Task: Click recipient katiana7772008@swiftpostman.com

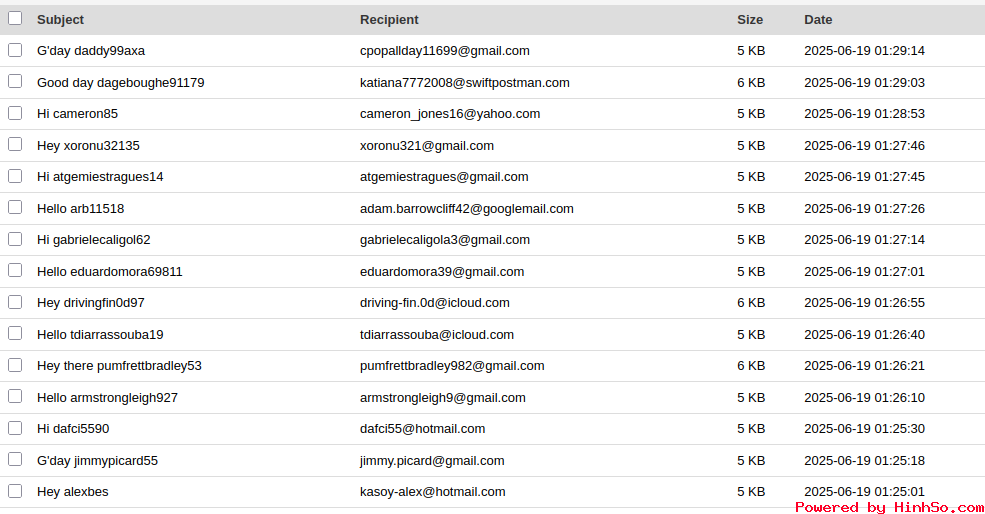Action: coord(465,82)
